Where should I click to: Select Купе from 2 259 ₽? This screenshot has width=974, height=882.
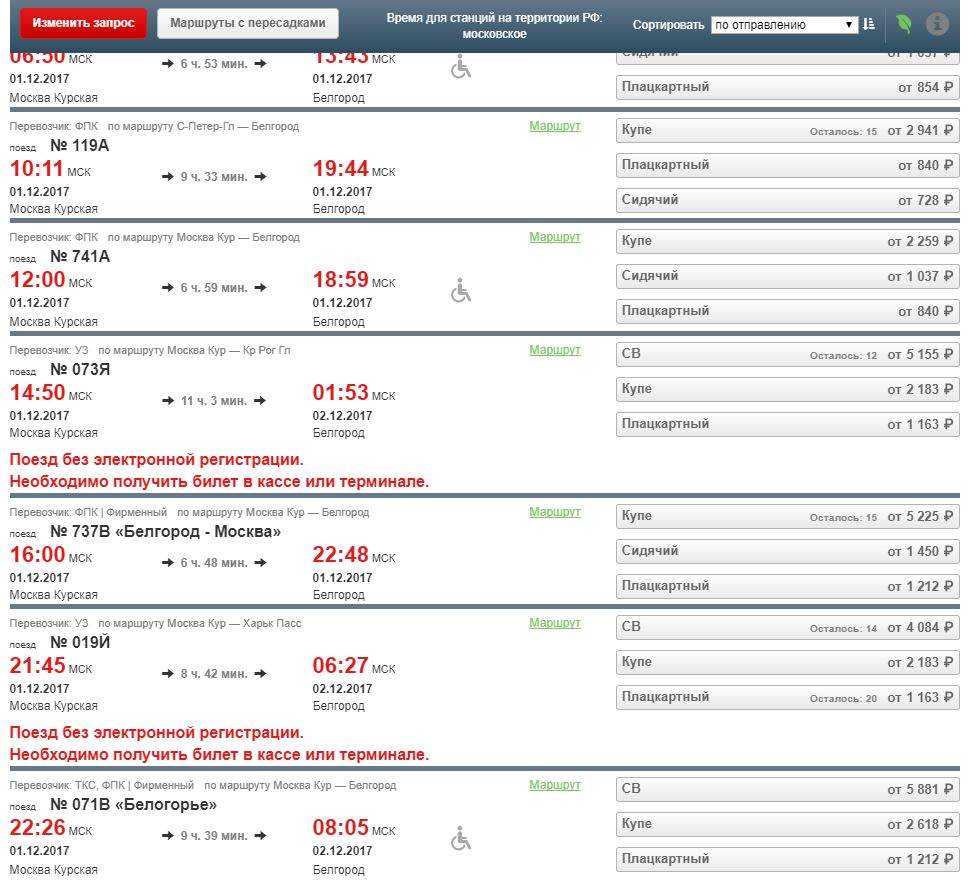(x=788, y=241)
